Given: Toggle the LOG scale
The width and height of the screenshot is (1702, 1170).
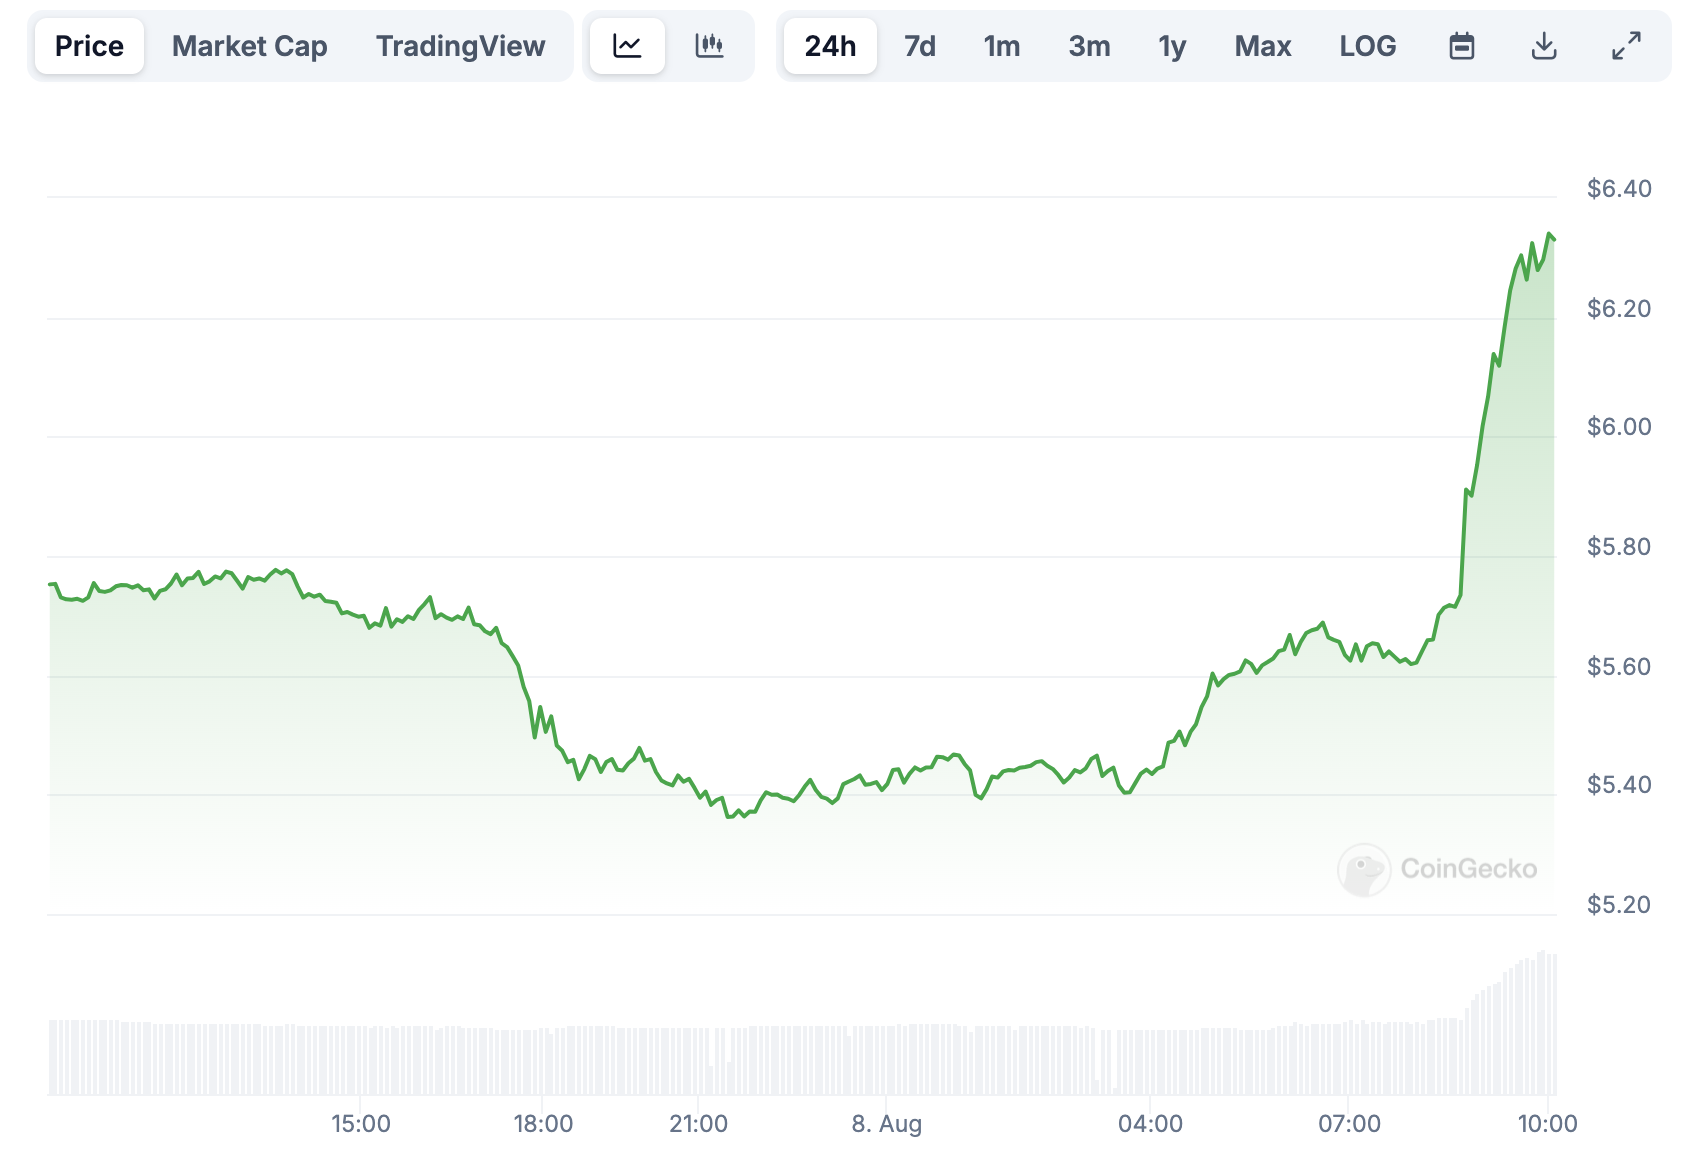Looking at the screenshot, I should point(1367,46).
